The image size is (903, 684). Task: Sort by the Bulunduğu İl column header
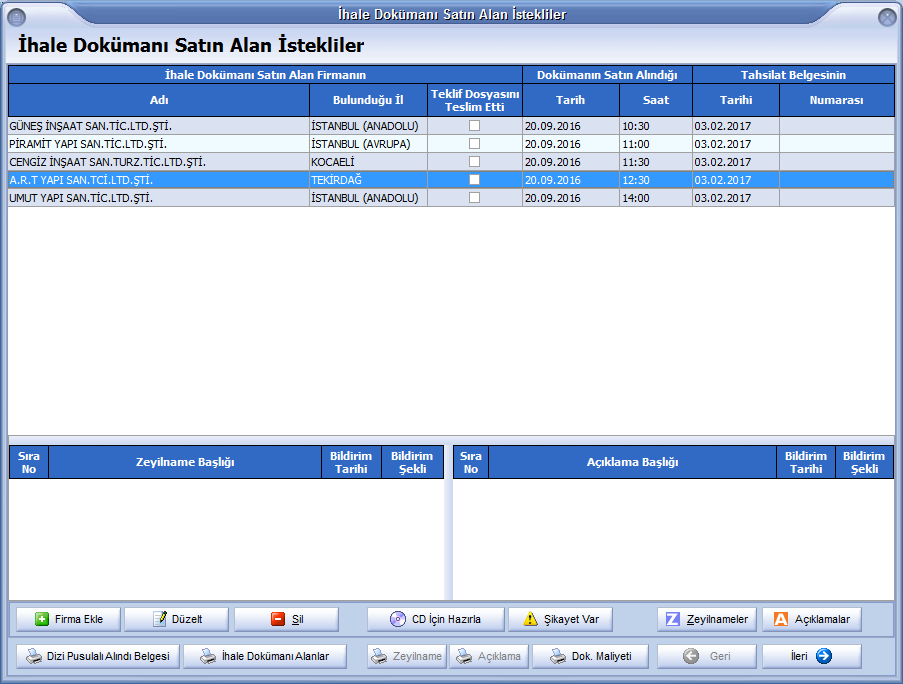click(367, 100)
